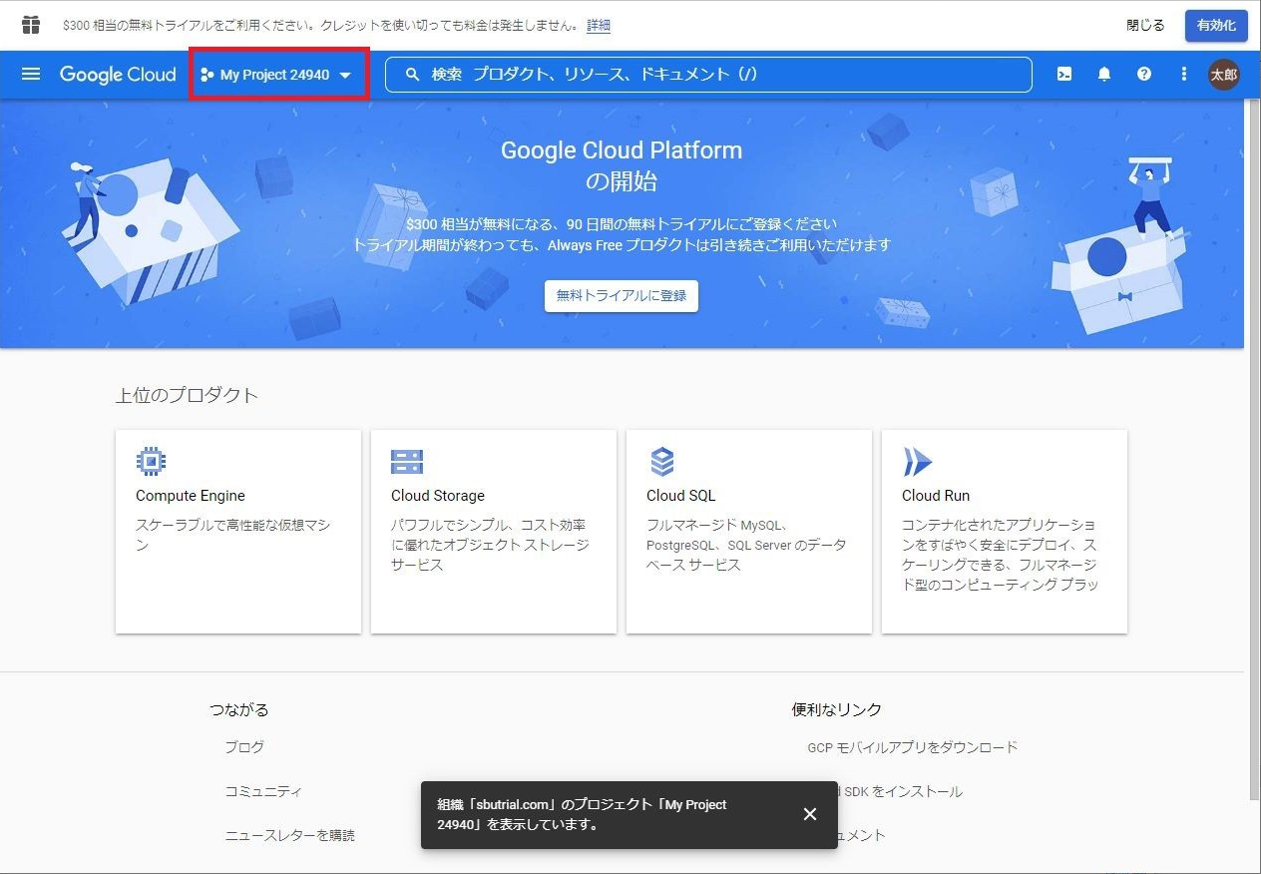Image resolution: width=1261 pixels, height=874 pixels.
Task: Open the Compute Engine product card
Action: (x=238, y=531)
